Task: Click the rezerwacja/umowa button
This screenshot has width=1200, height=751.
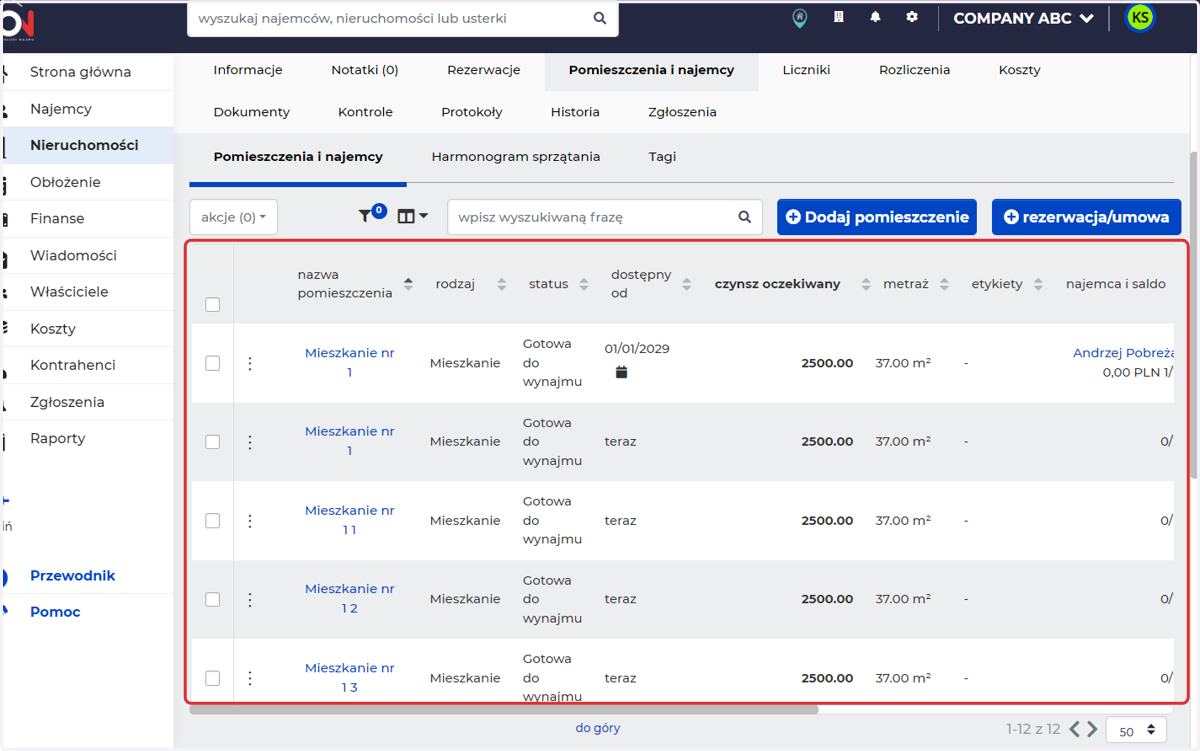Action: (1087, 217)
